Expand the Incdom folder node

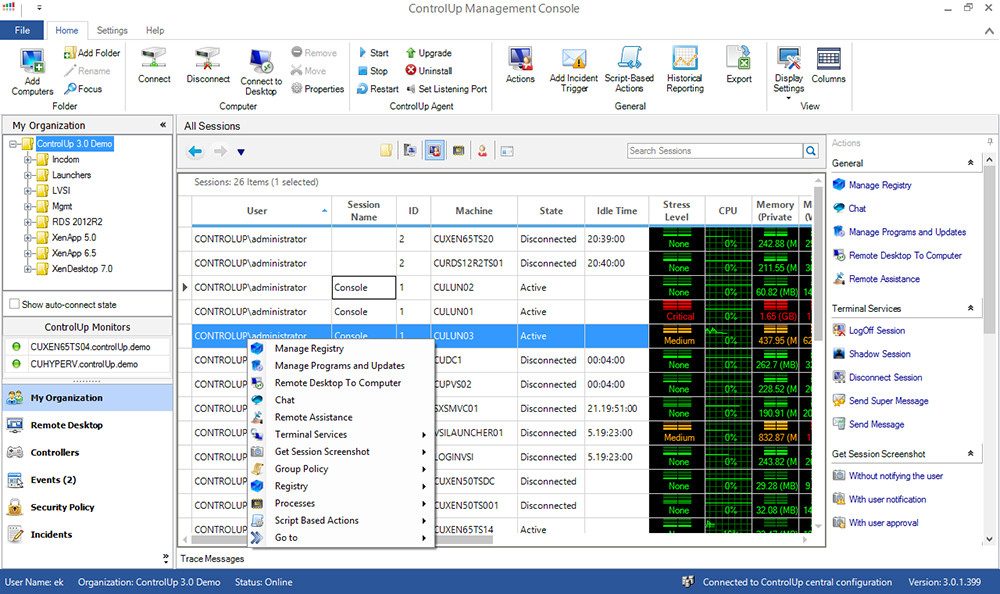pyautogui.click(x=27, y=160)
